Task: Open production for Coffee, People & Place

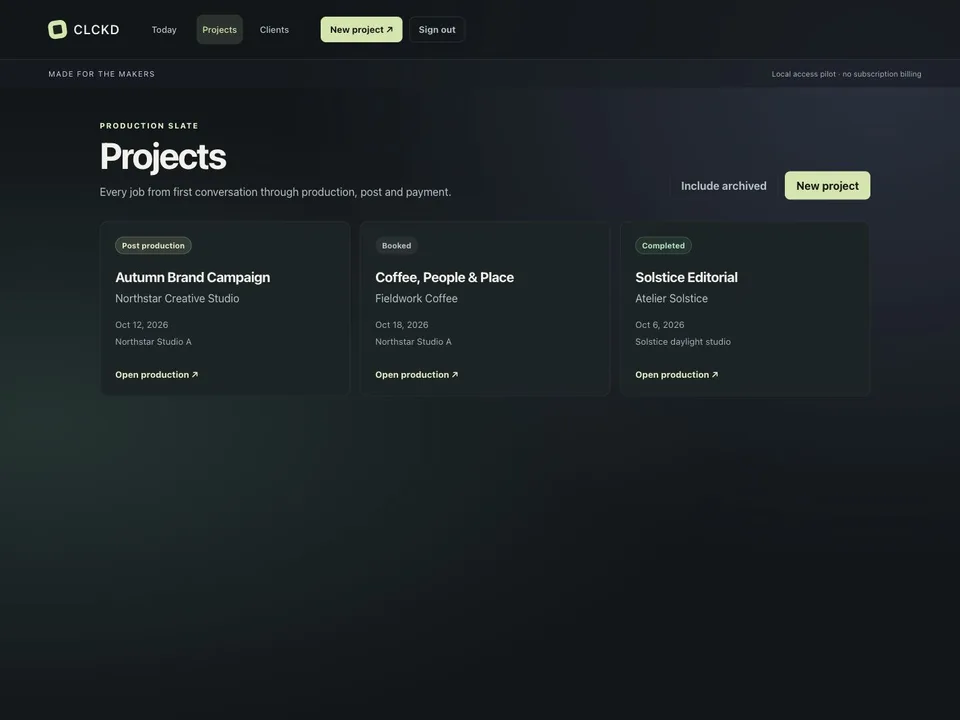Action: pos(416,375)
